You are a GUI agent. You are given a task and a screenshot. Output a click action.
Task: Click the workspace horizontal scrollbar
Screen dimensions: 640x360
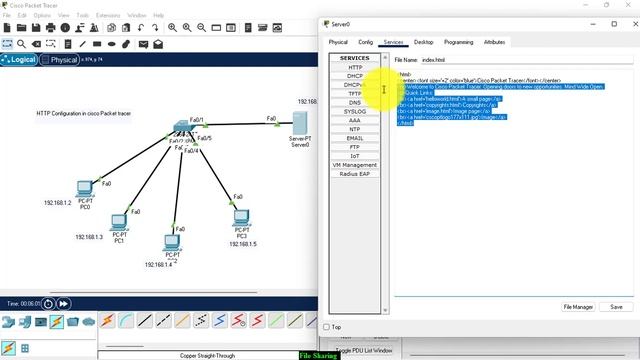[153, 292]
